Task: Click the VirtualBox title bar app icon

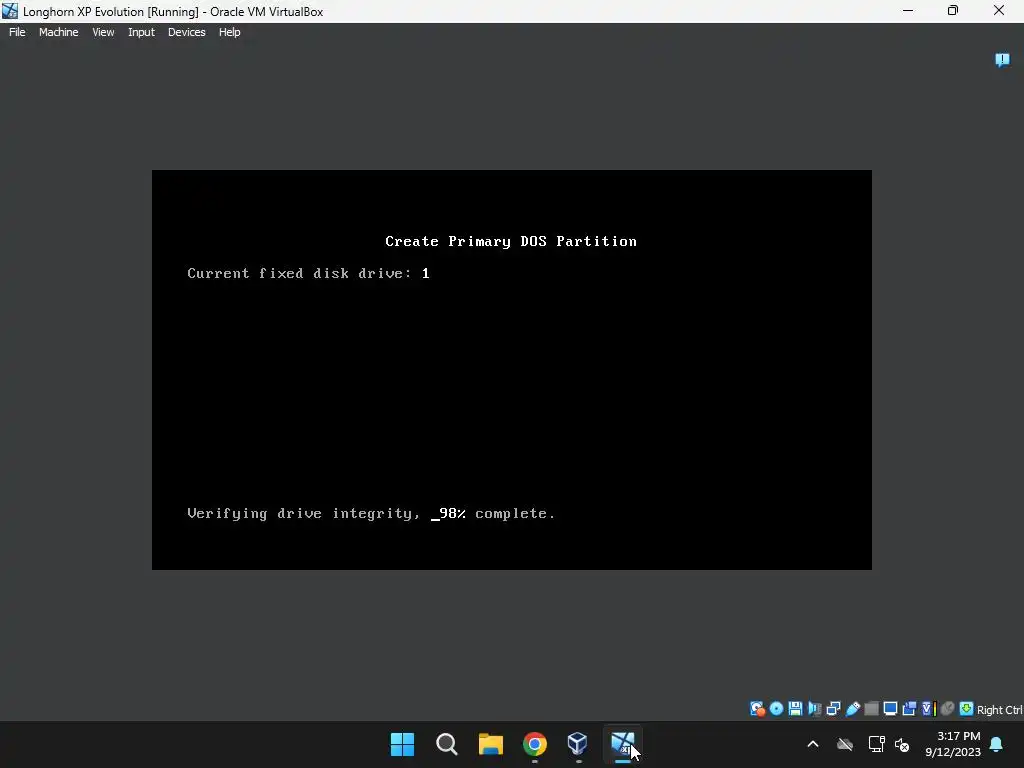Action: coord(10,11)
